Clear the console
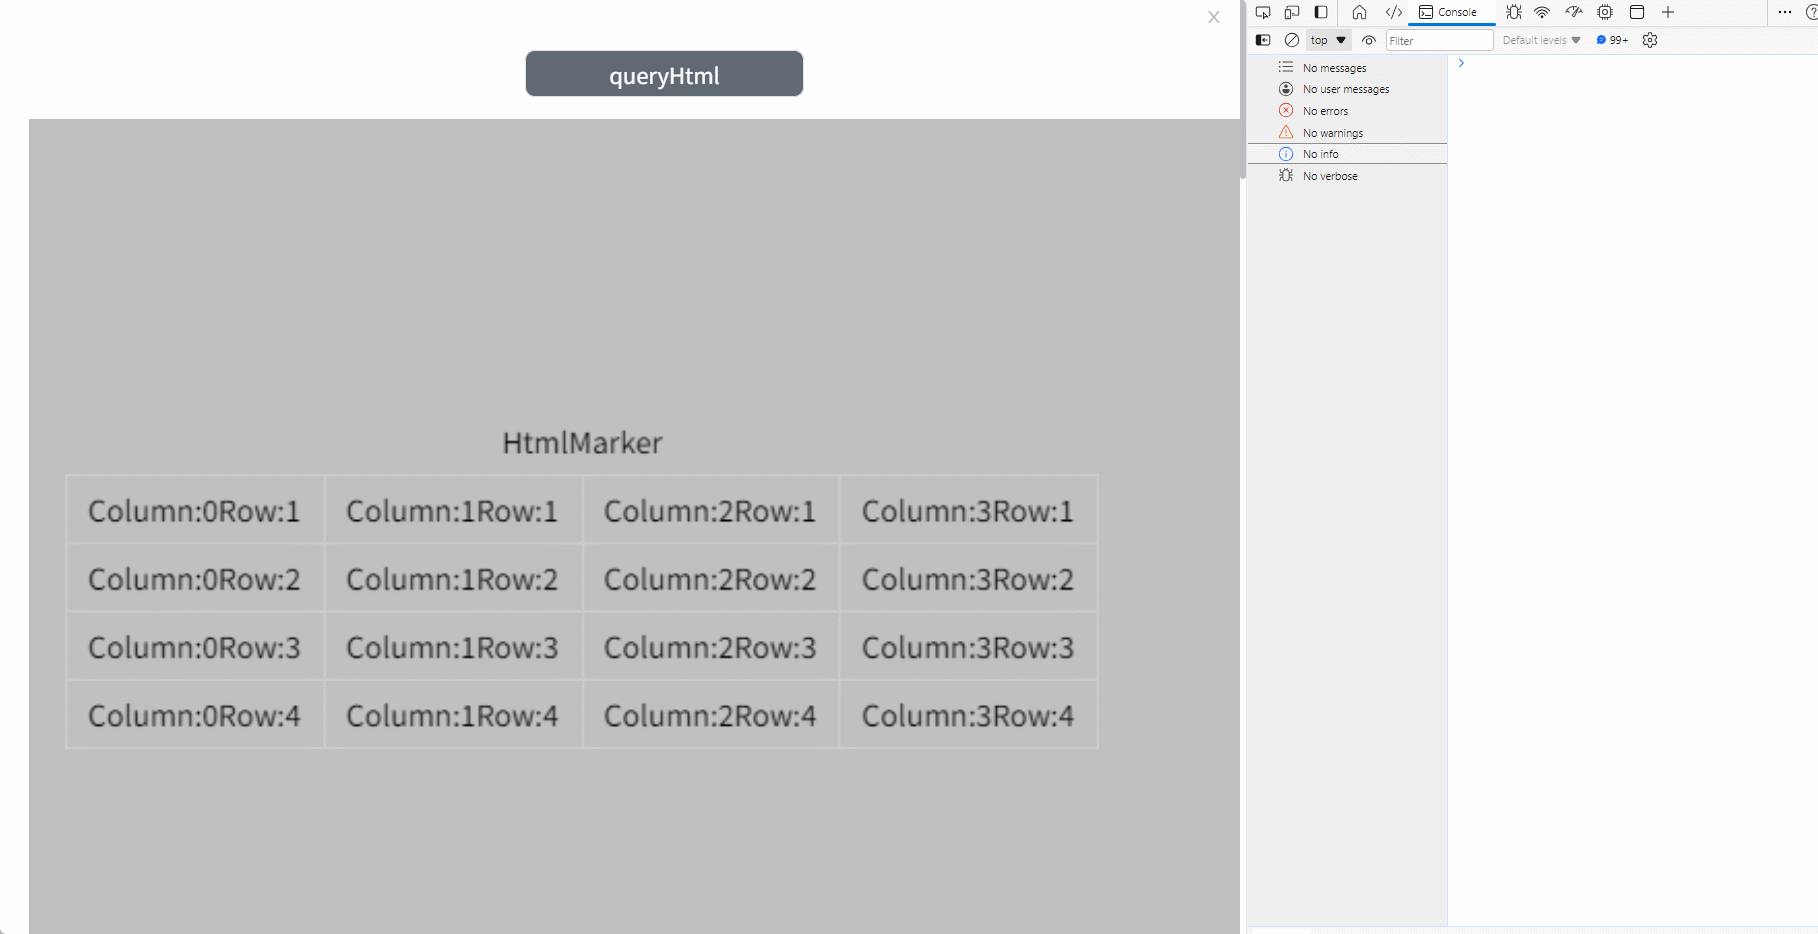Image resolution: width=1818 pixels, height=934 pixels. (x=1292, y=40)
